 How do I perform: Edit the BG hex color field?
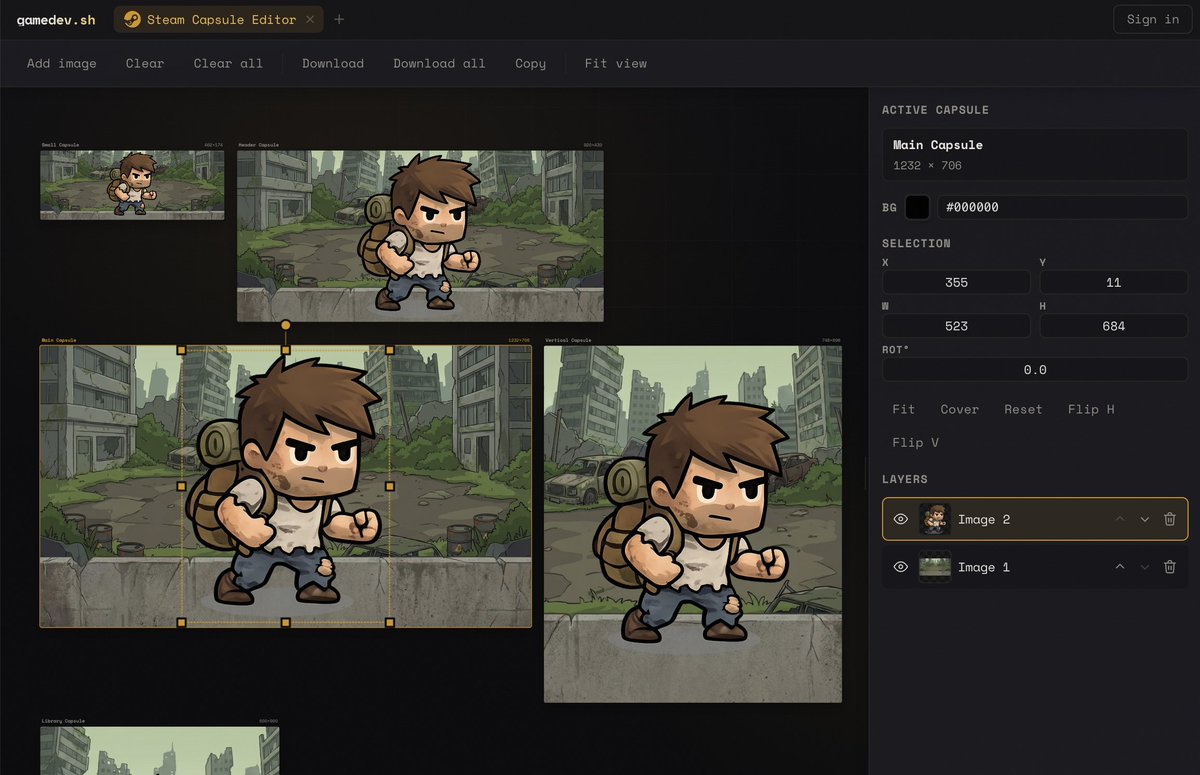point(1062,207)
